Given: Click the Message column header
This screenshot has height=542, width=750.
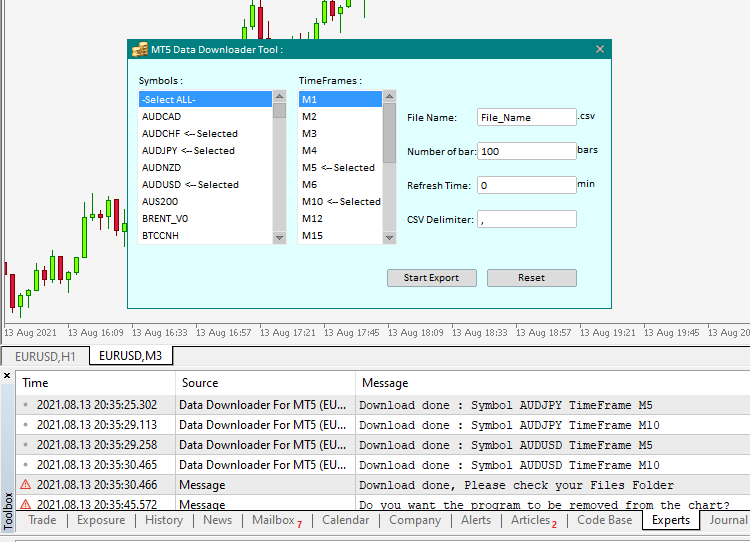Looking at the screenshot, I should click(552, 383).
